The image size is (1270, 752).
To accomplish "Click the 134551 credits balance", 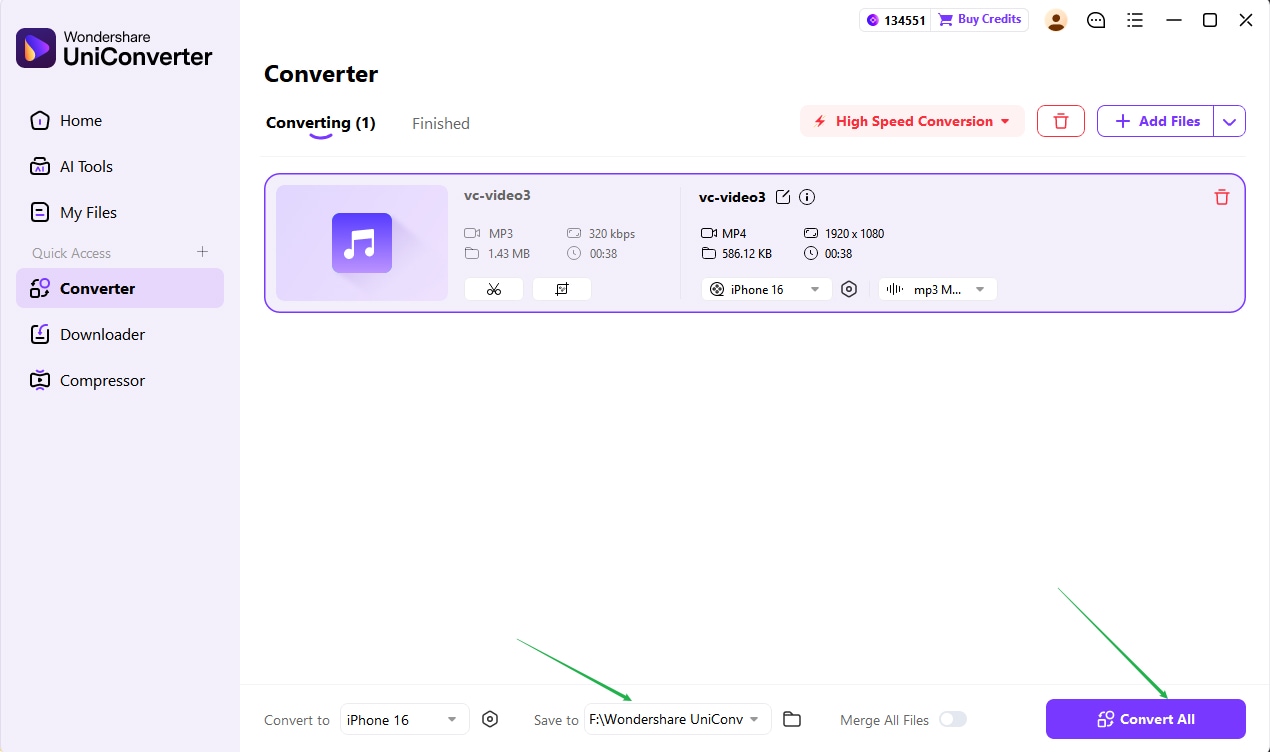I will pyautogui.click(x=896, y=20).
